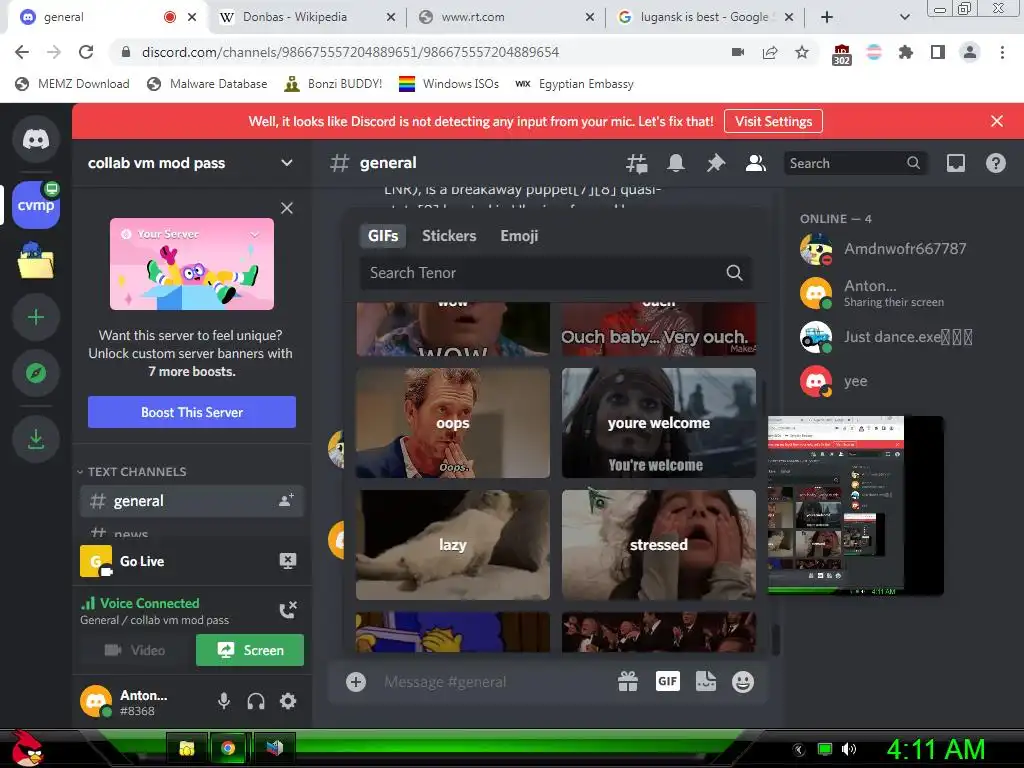Turn on Video camera button
This screenshot has width=1024, height=768.
(135, 650)
